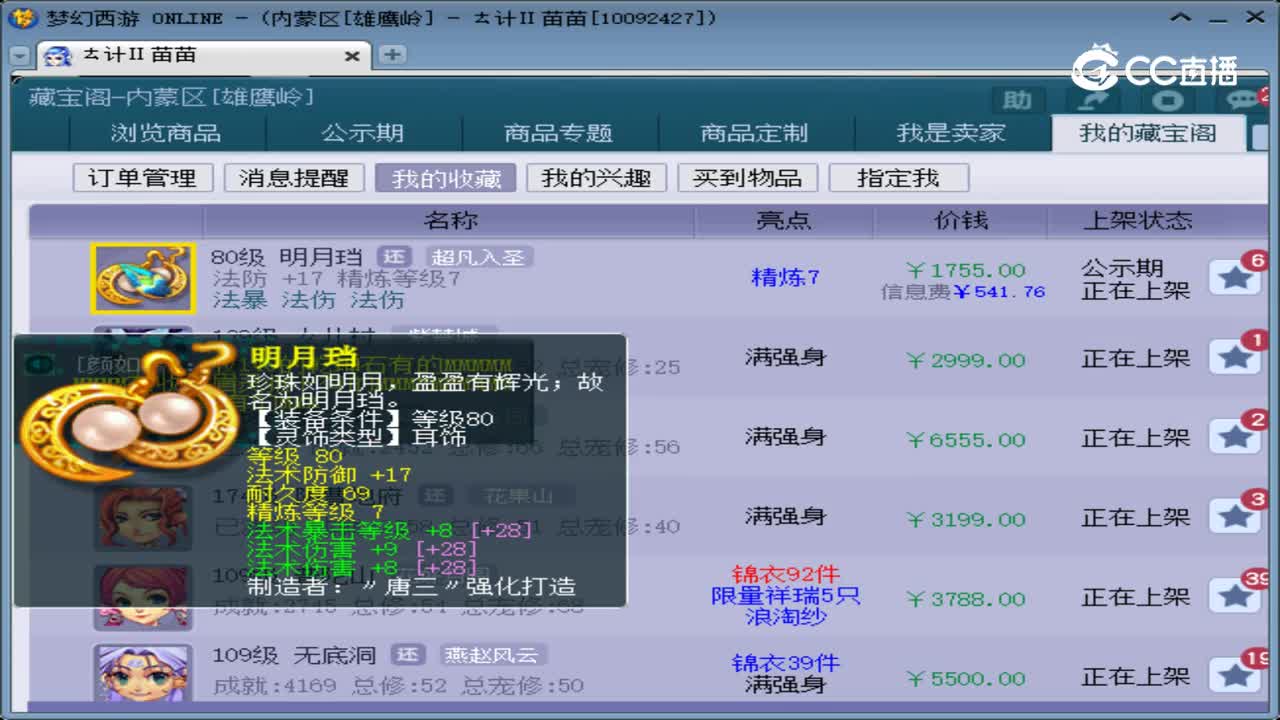The height and width of the screenshot is (720, 1280).
Task: Star the listing priced ¥3788.00
Action: (x=1235, y=597)
